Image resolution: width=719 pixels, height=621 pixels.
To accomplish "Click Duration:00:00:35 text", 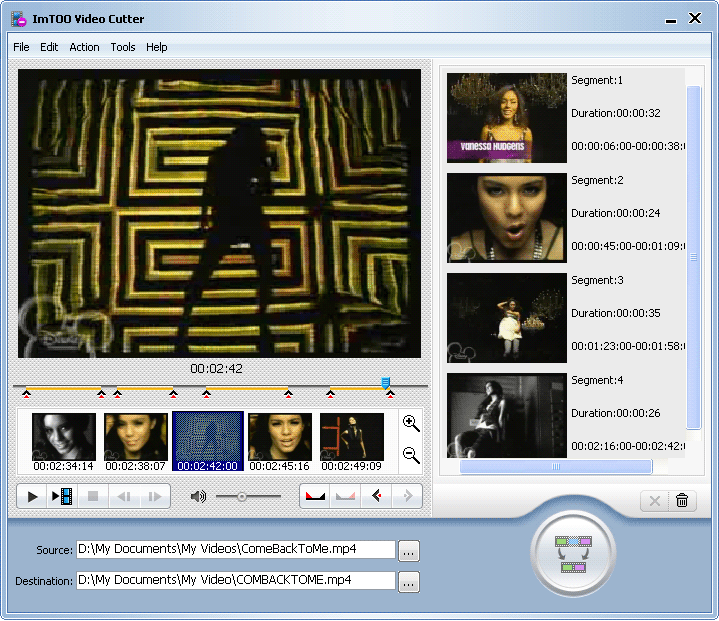I will [615, 313].
